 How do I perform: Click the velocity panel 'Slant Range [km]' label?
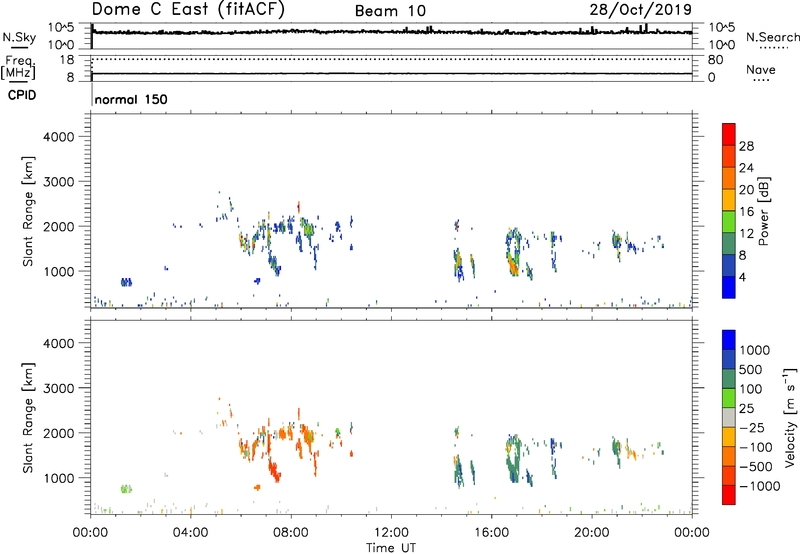(x=29, y=417)
